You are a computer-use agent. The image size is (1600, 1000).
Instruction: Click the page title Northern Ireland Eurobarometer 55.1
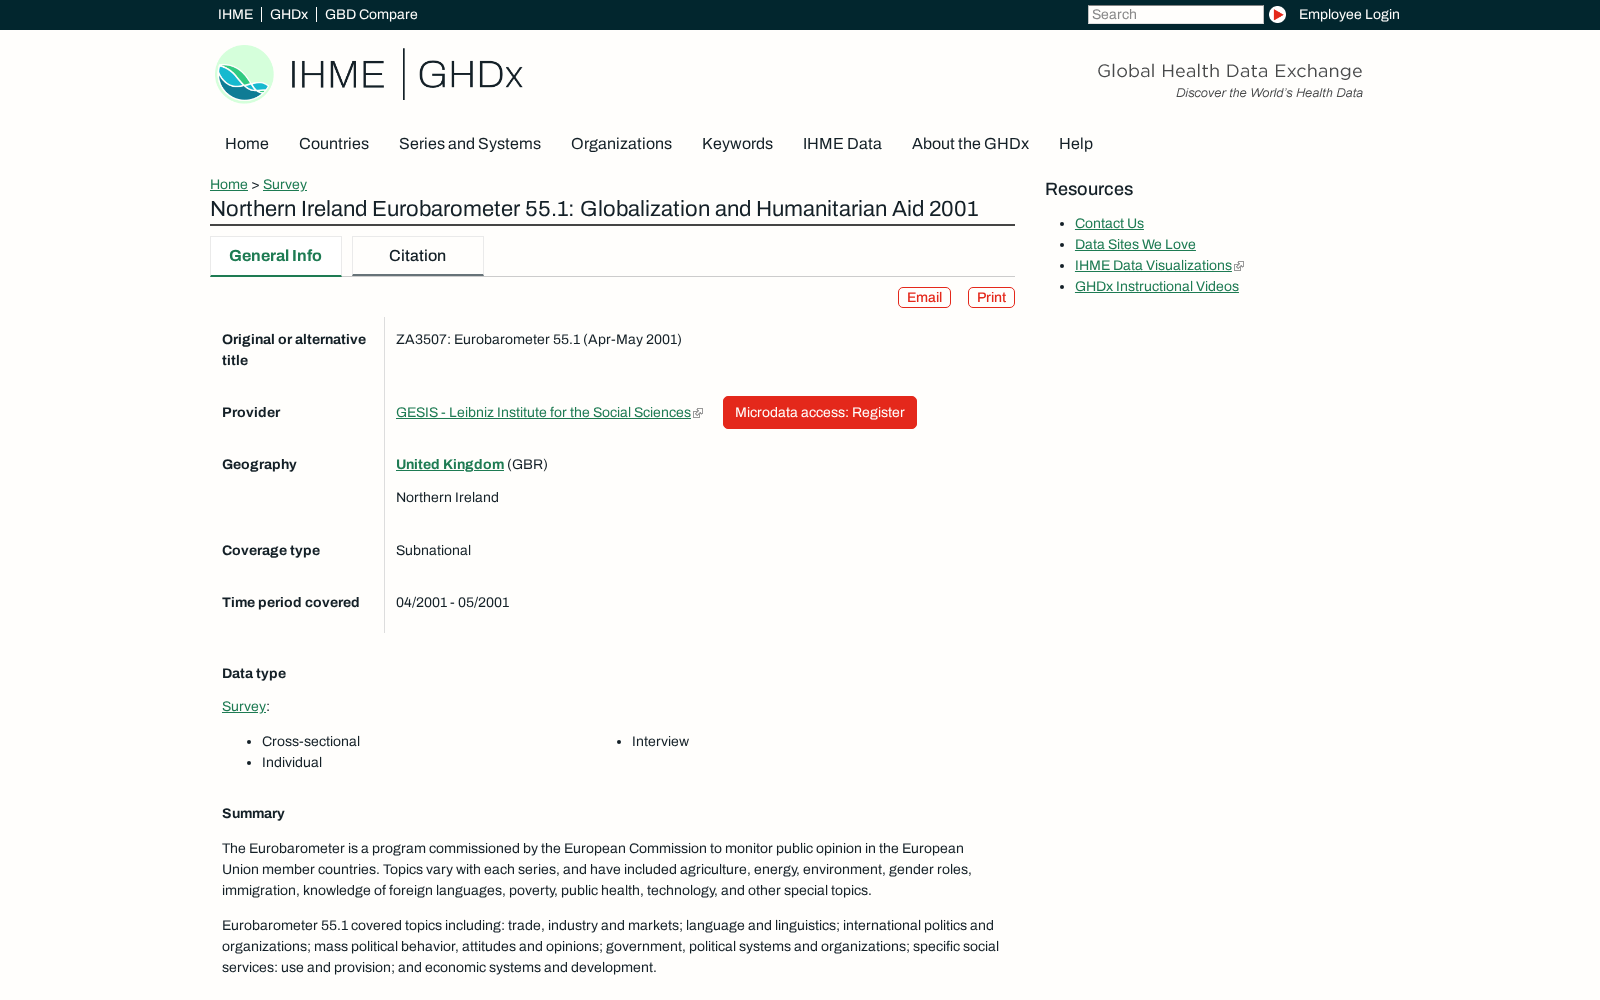pyautogui.click(x=594, y=209)
